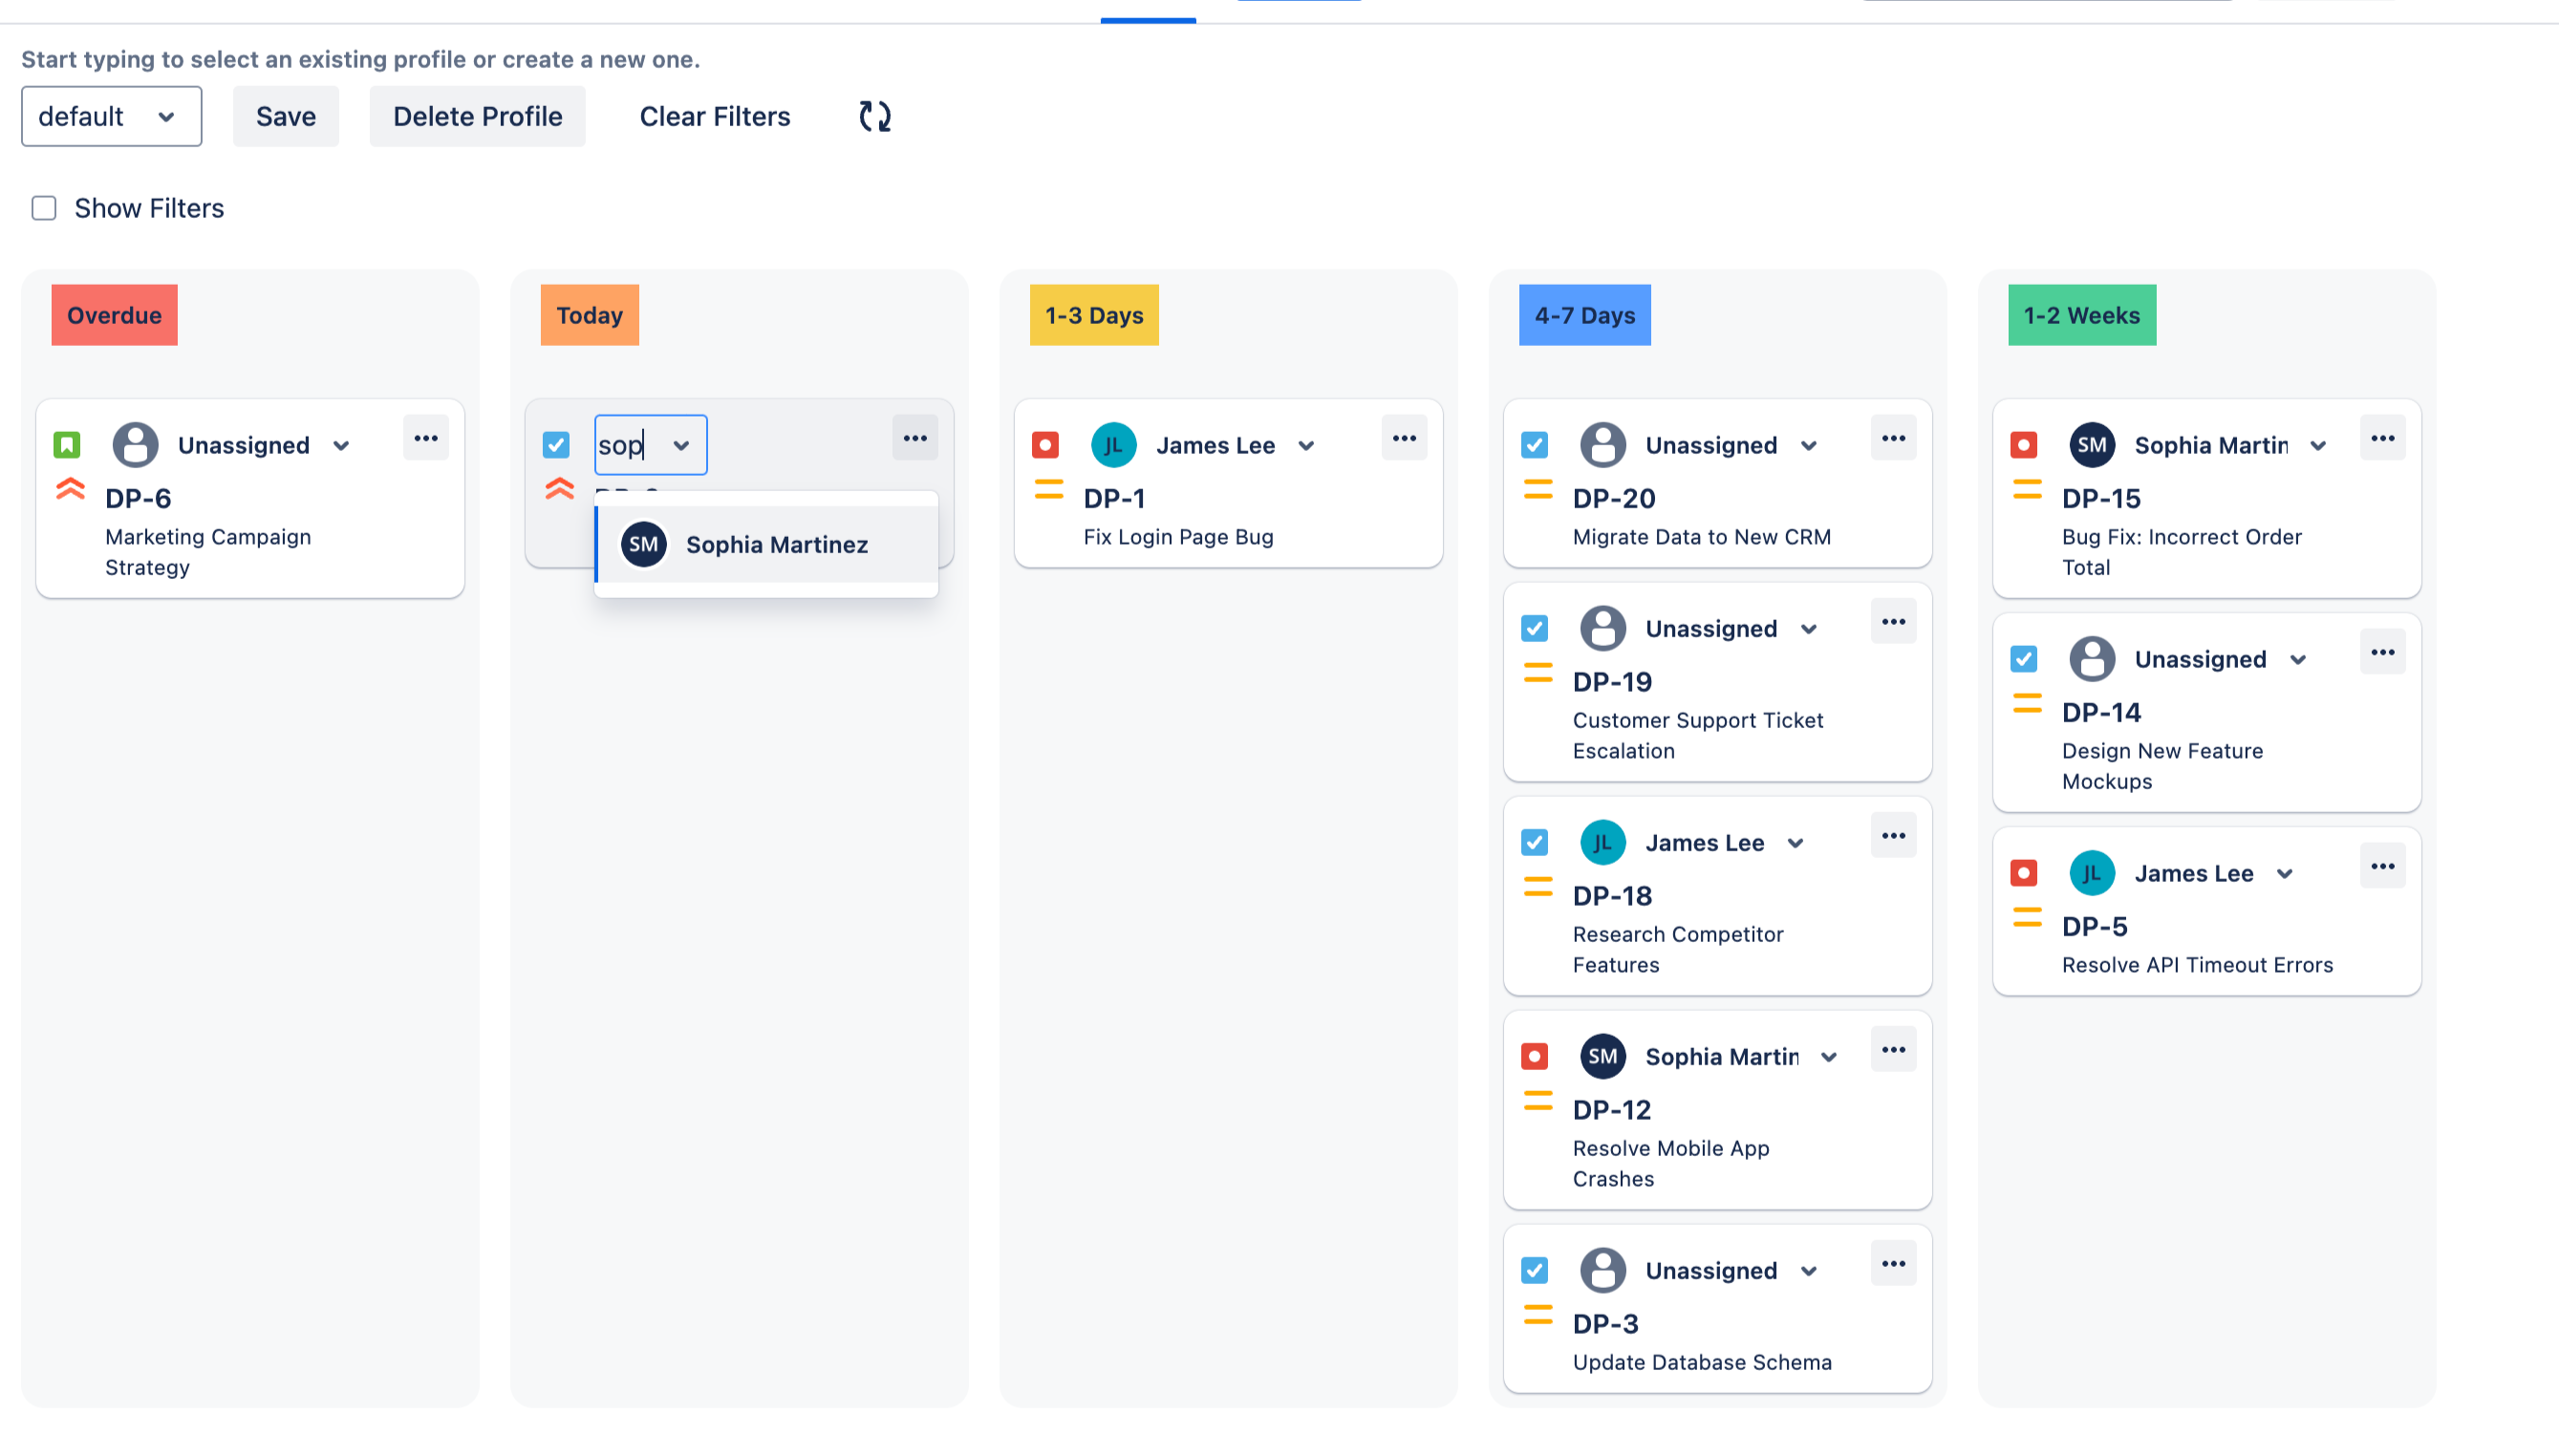Click the red issue type icon on DP-1
This screenshot has height=1456, width=2559.
tap(1044, 444)
